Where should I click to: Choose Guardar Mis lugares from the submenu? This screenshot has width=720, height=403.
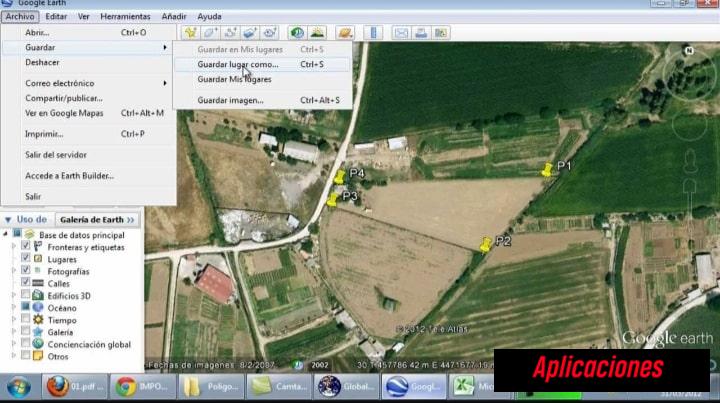(x=262, y=79)
